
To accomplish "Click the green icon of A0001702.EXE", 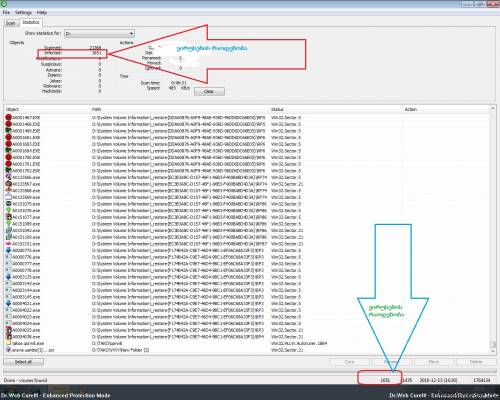I will pos(8,171).
